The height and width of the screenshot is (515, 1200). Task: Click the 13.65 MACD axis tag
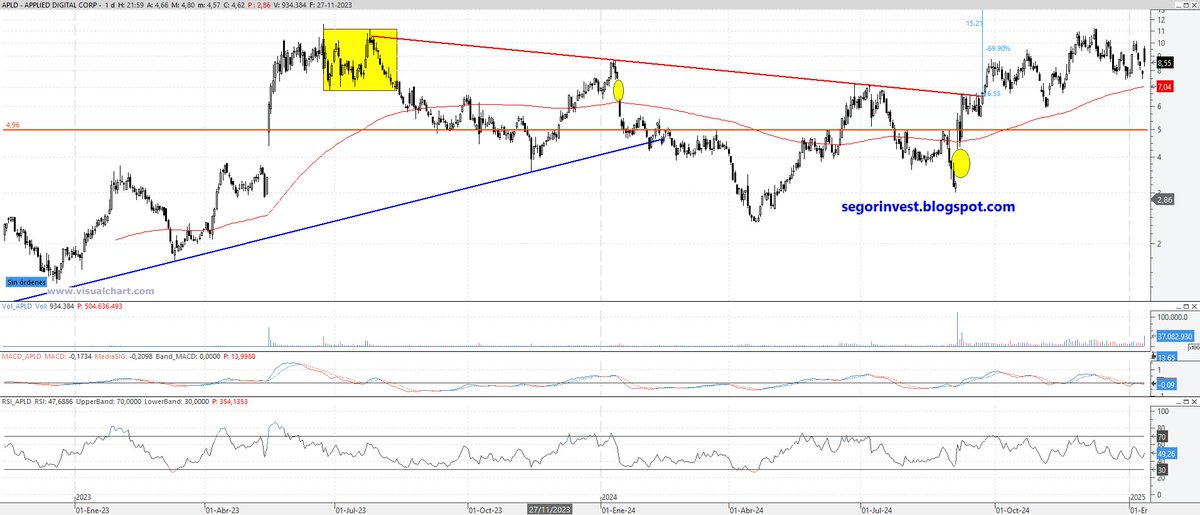pyautogui.click(x=1166, y=357)
